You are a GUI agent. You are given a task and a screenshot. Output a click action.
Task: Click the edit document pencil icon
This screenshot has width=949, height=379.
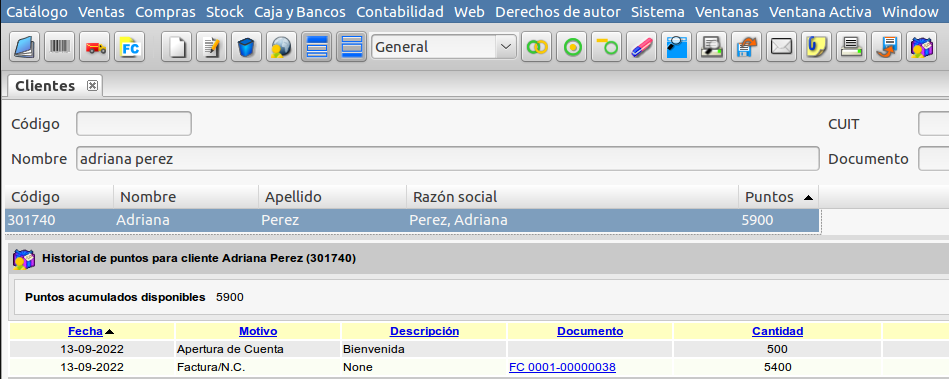coord(211,47)
